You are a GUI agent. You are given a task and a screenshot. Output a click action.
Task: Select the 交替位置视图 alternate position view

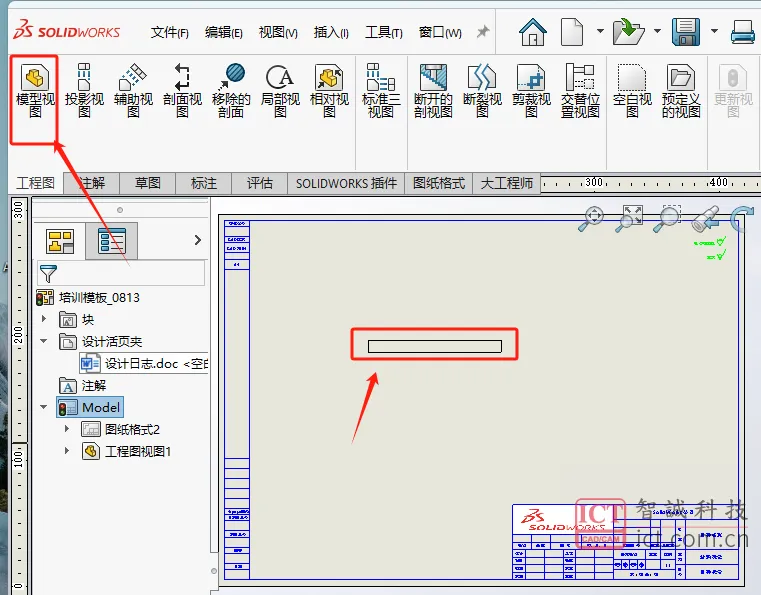pyautogui.click(x=580, y=91)
